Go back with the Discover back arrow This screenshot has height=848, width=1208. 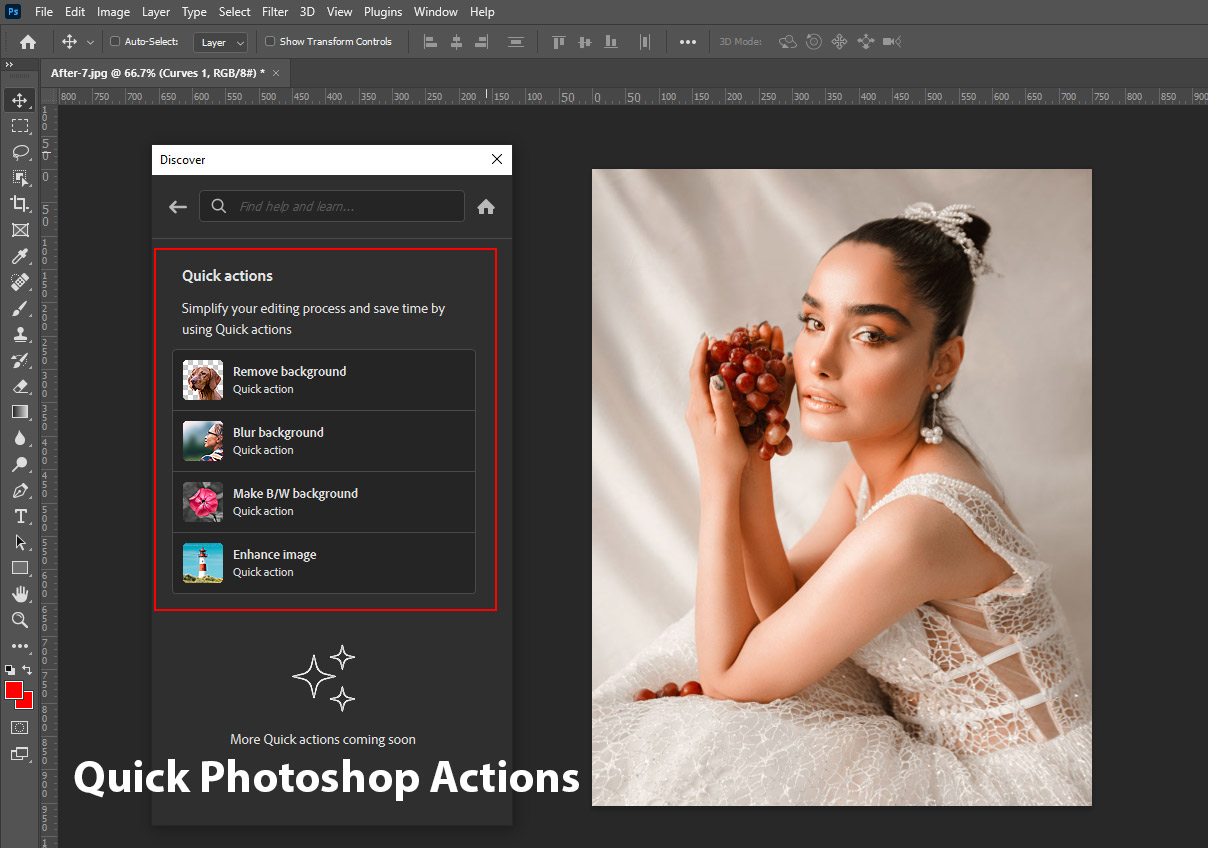click(x=178, y=207)
